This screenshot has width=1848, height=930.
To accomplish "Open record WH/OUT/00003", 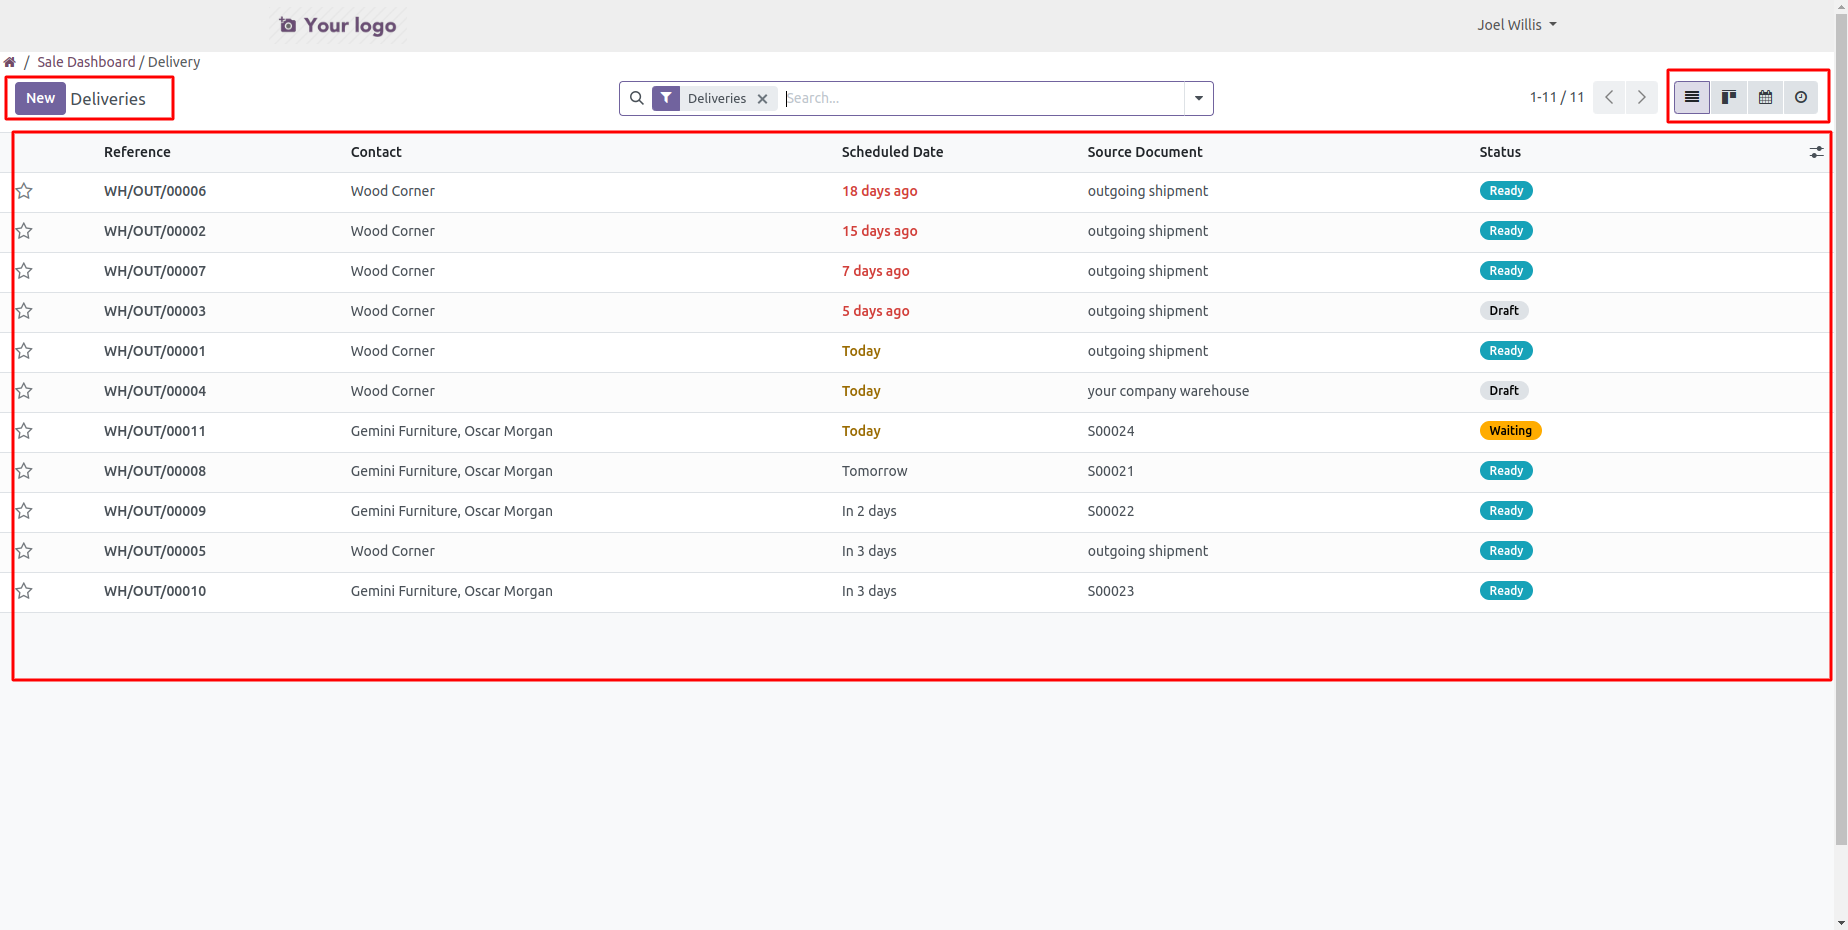I will (x=155, y=311).
